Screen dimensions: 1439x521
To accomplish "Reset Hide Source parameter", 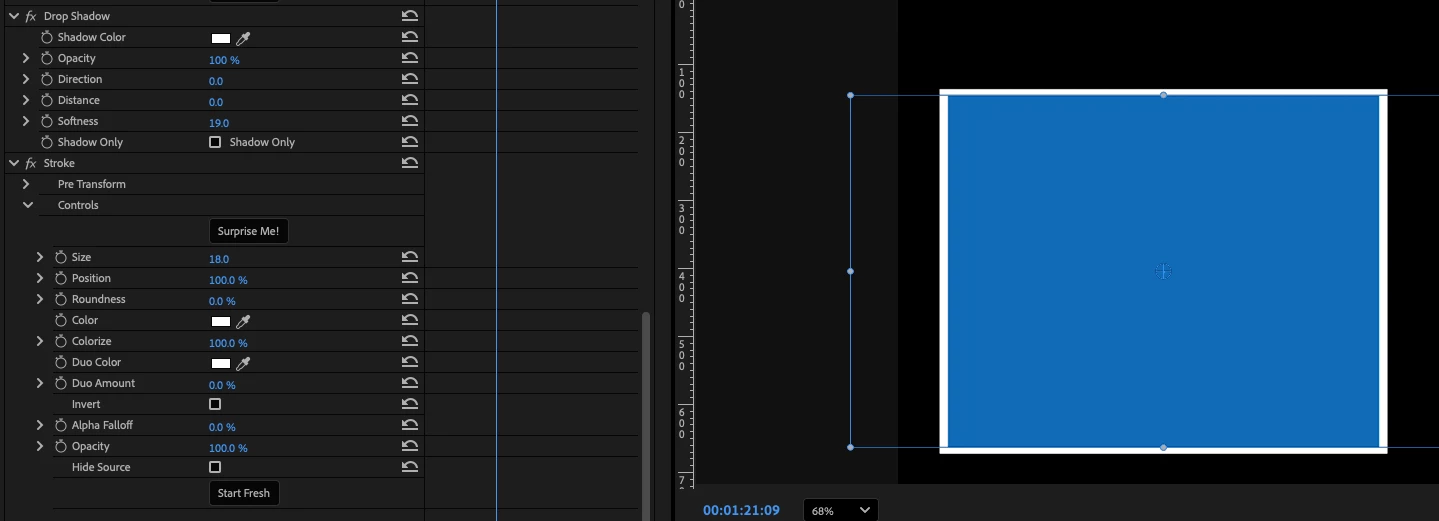I will point(410,467).
